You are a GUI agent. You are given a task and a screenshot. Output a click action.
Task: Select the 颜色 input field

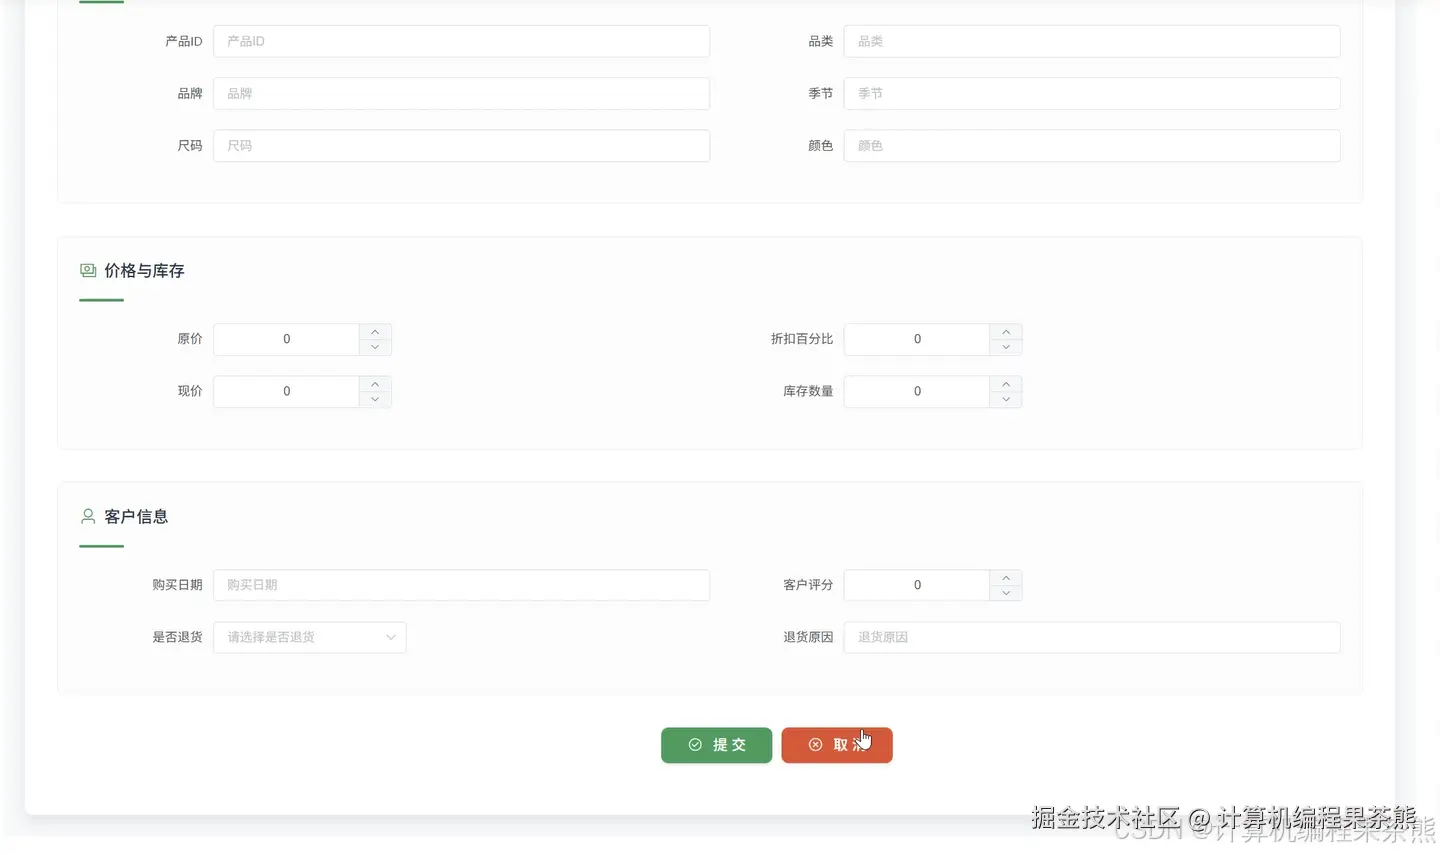(x=1092, y=145)
